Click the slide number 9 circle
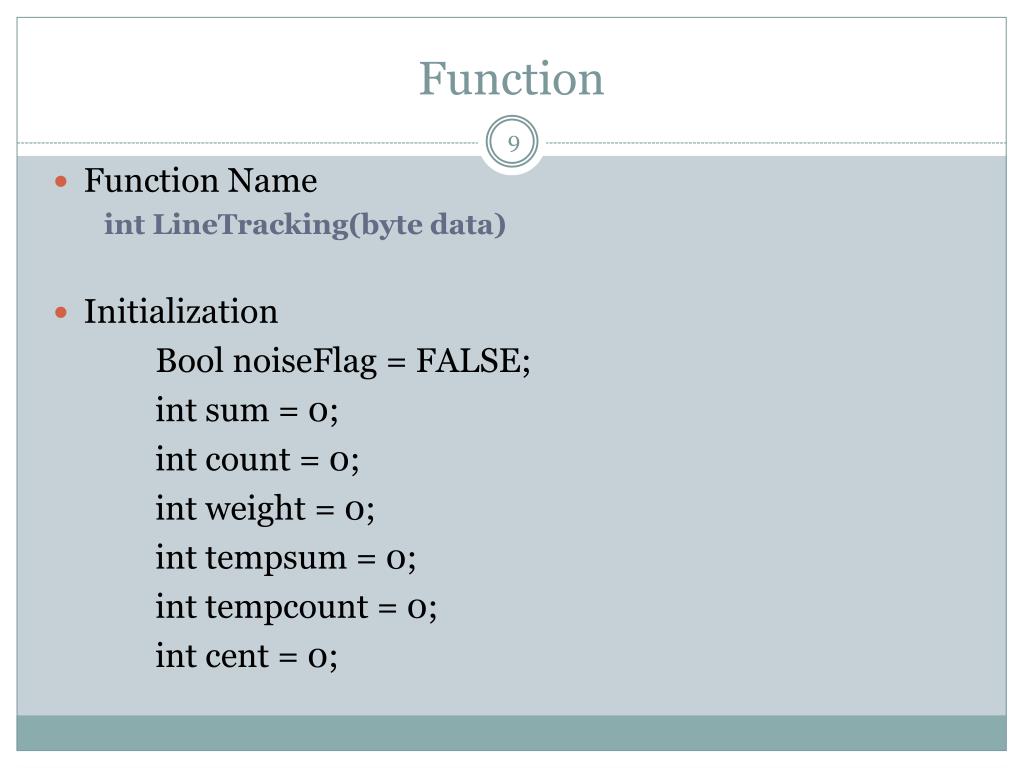Viewport: 1024px width, 768px height. tap(513, 142)
